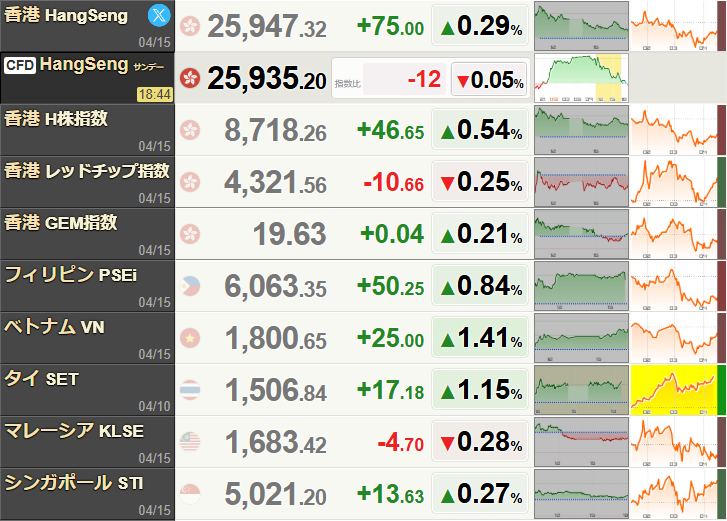Click the KLSE intraday mini chart
This screenshot has height=521, width=727.
pos(581,442)
